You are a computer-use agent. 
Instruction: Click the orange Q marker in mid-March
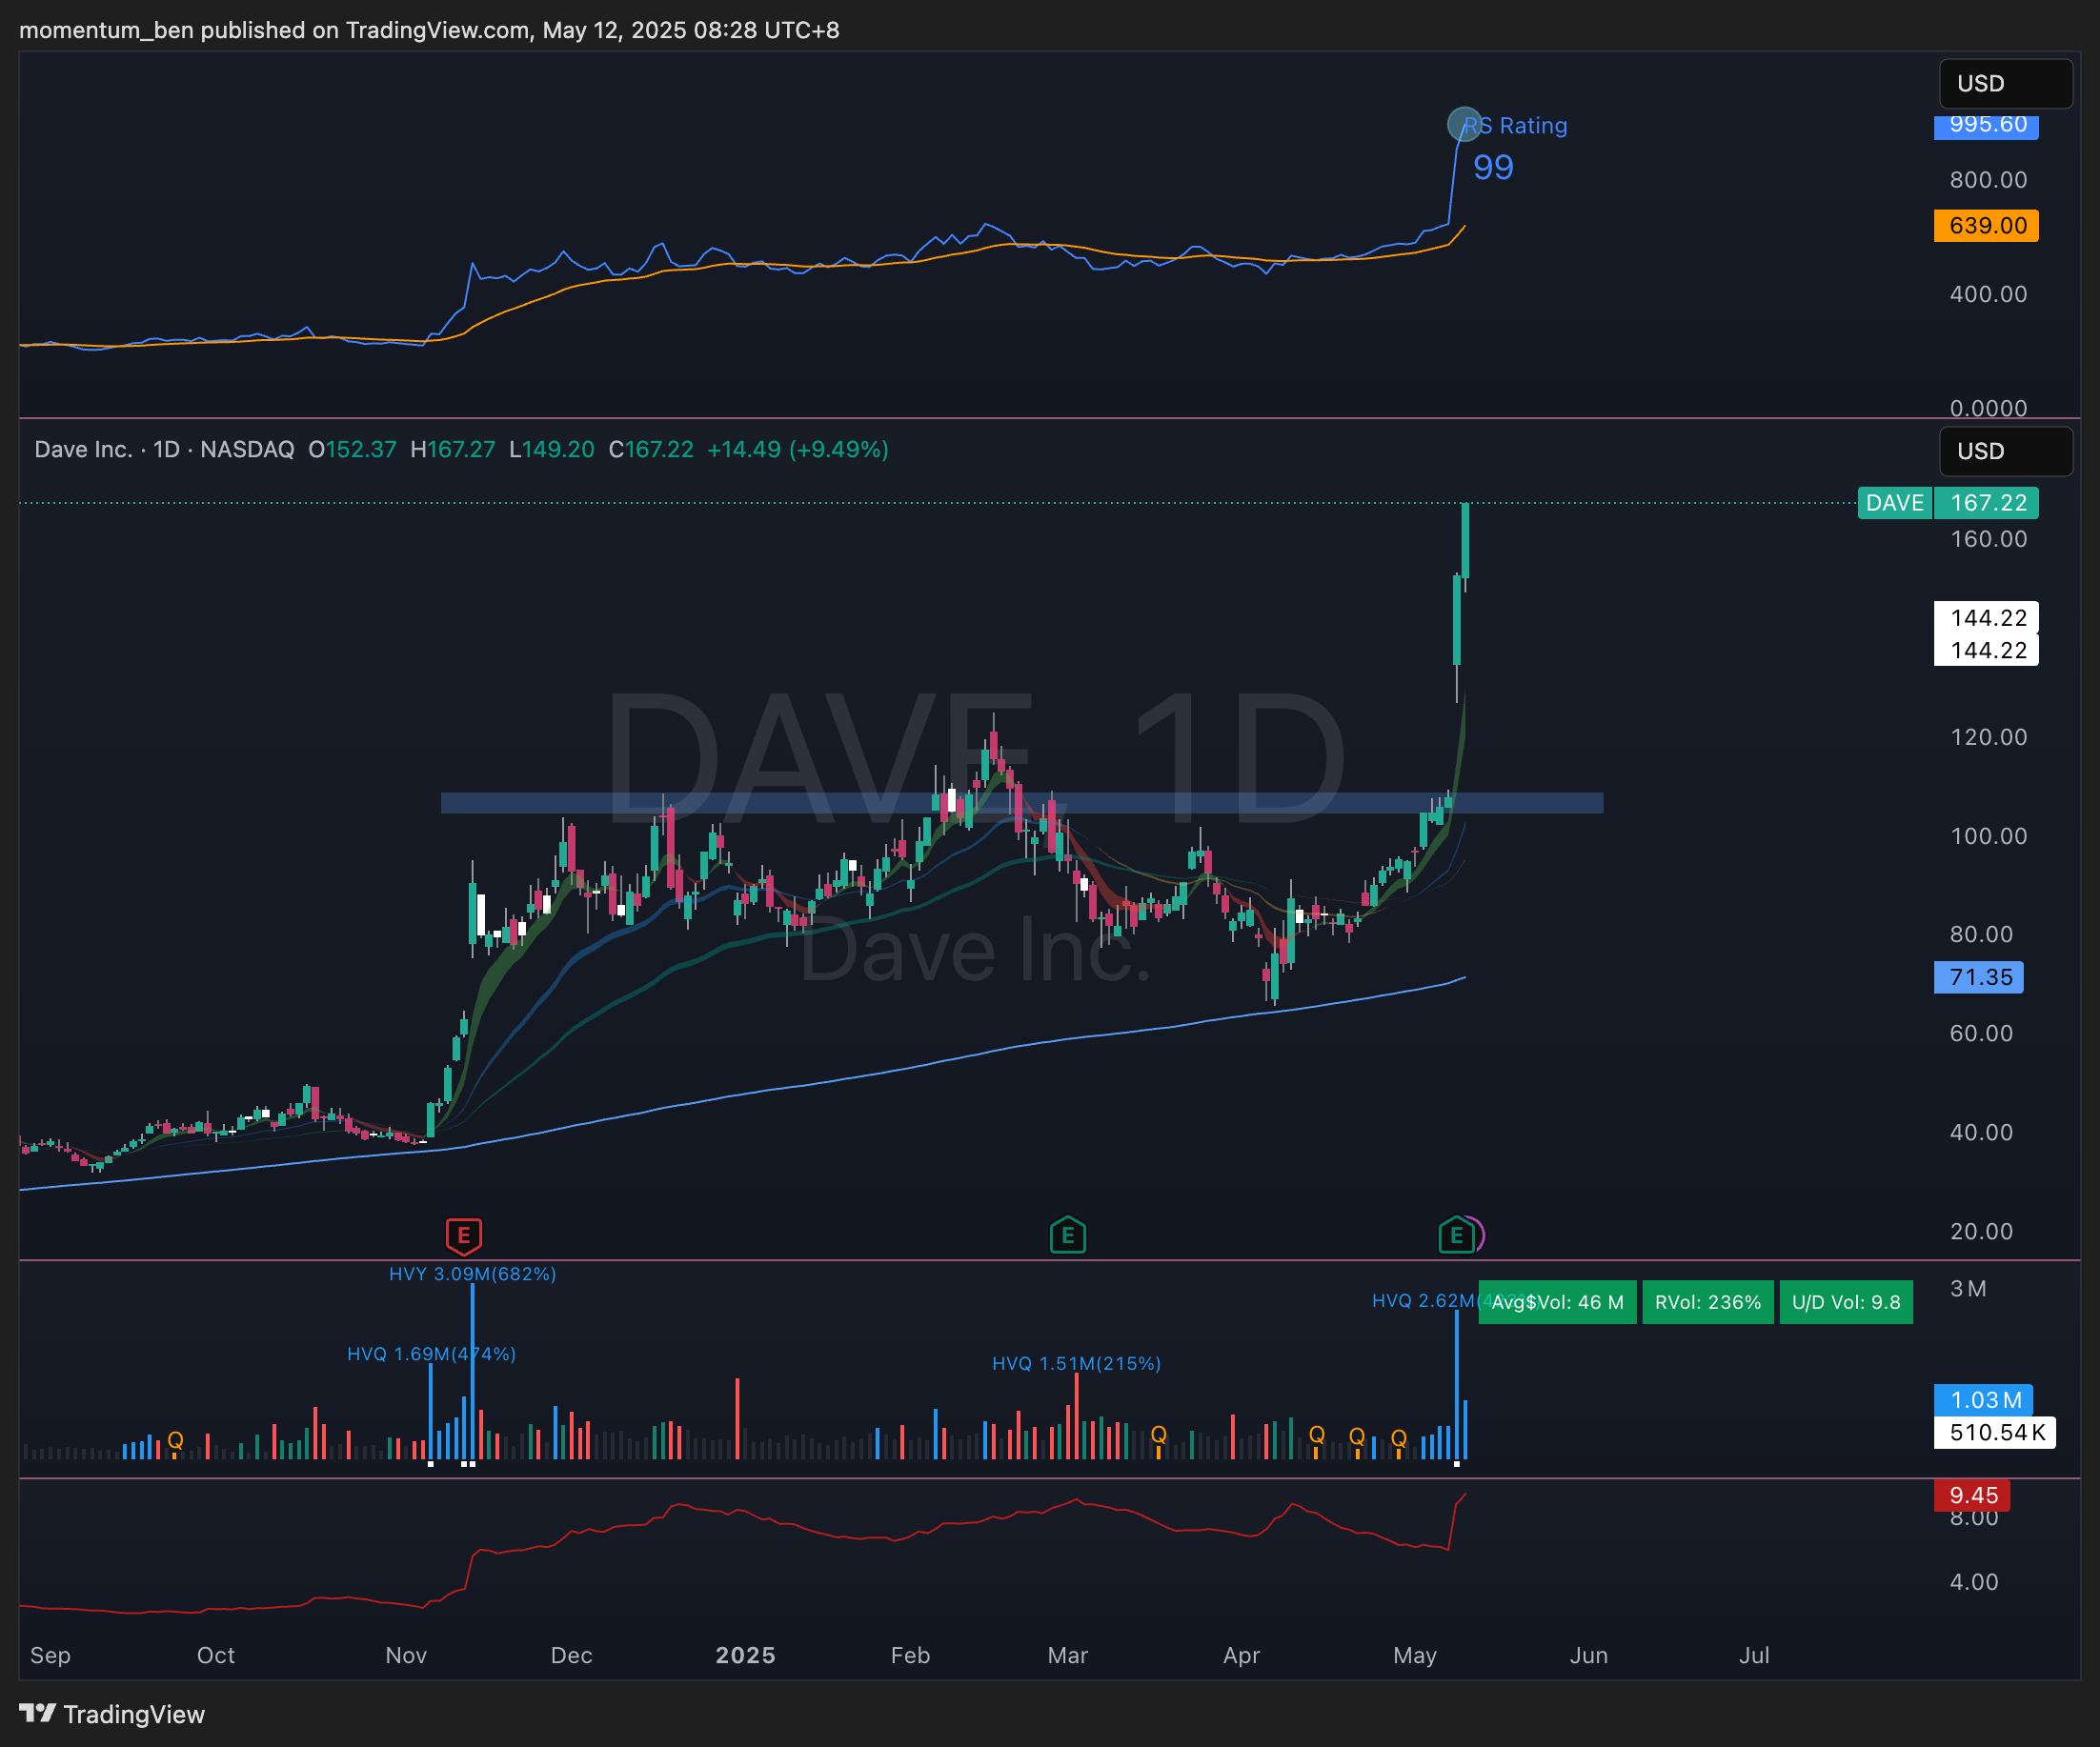1158,1435
